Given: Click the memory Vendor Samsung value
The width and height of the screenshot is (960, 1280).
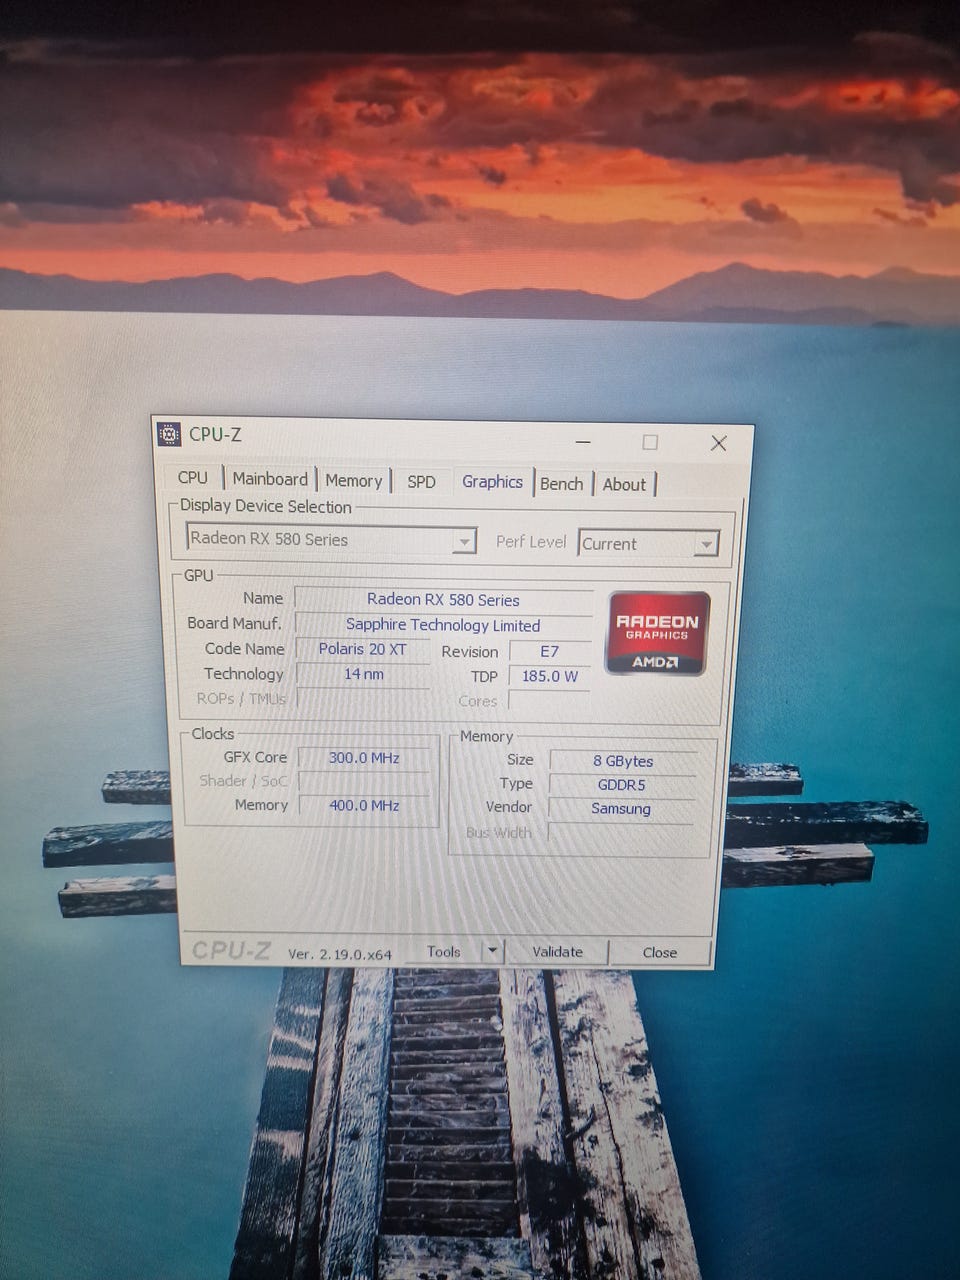Looking at the screenshot, I should 621,809.
